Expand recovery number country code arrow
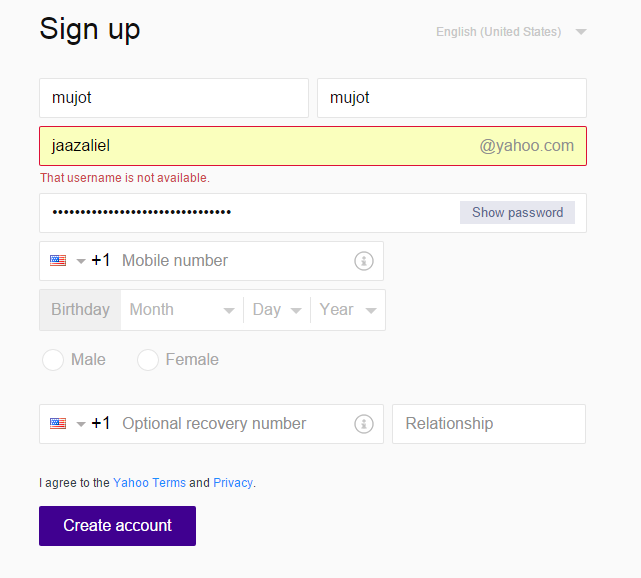641x578 pixels. coord(81,424)
